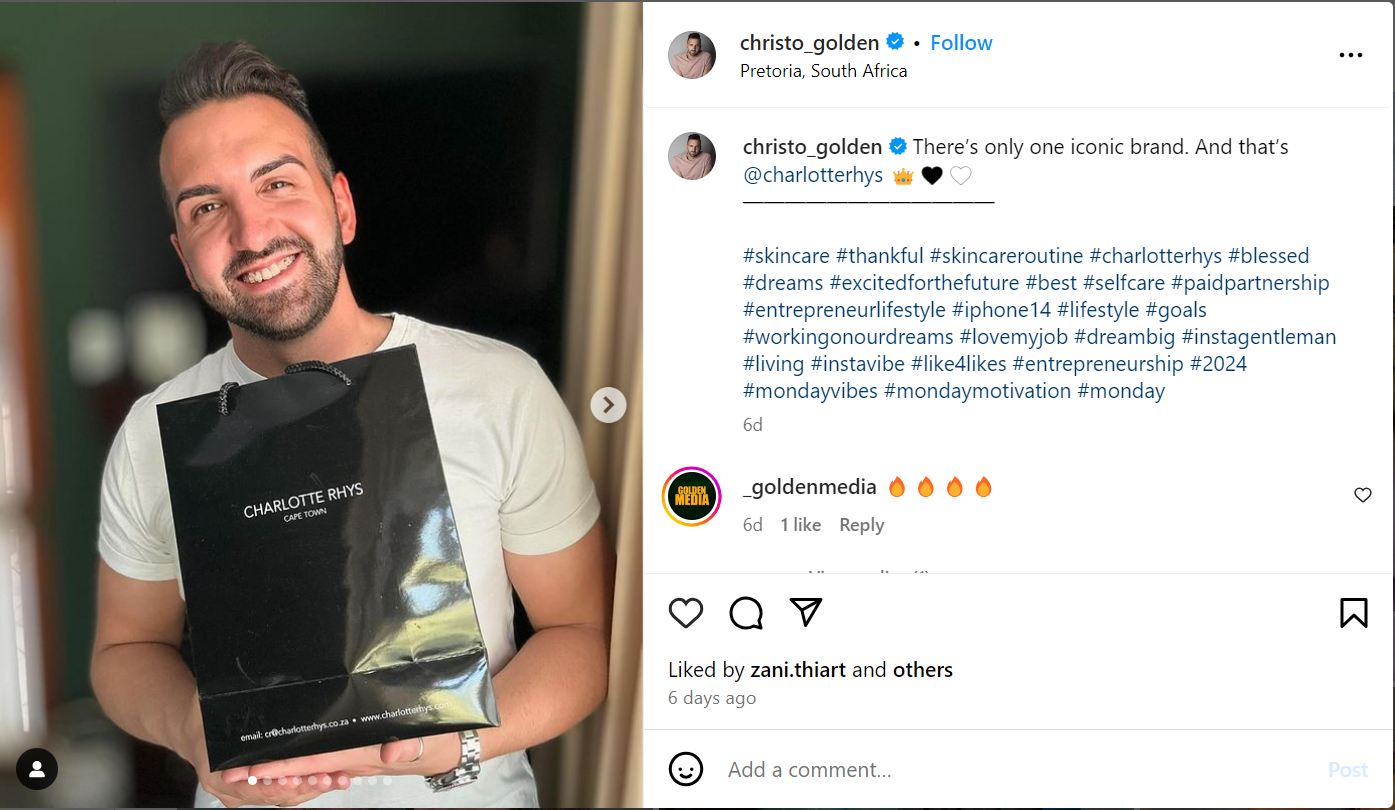The image size is (1395, 810).
Task: Like the post with the heart icon
Action: coord(686,612)
